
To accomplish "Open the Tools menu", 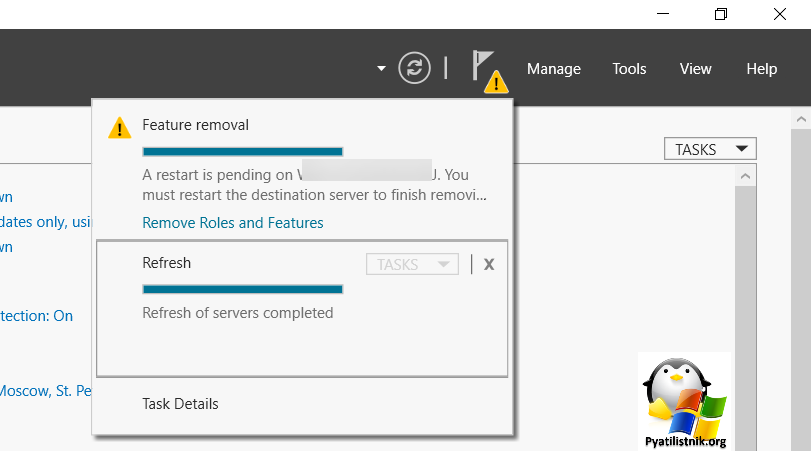I will [x=629, y=69].
